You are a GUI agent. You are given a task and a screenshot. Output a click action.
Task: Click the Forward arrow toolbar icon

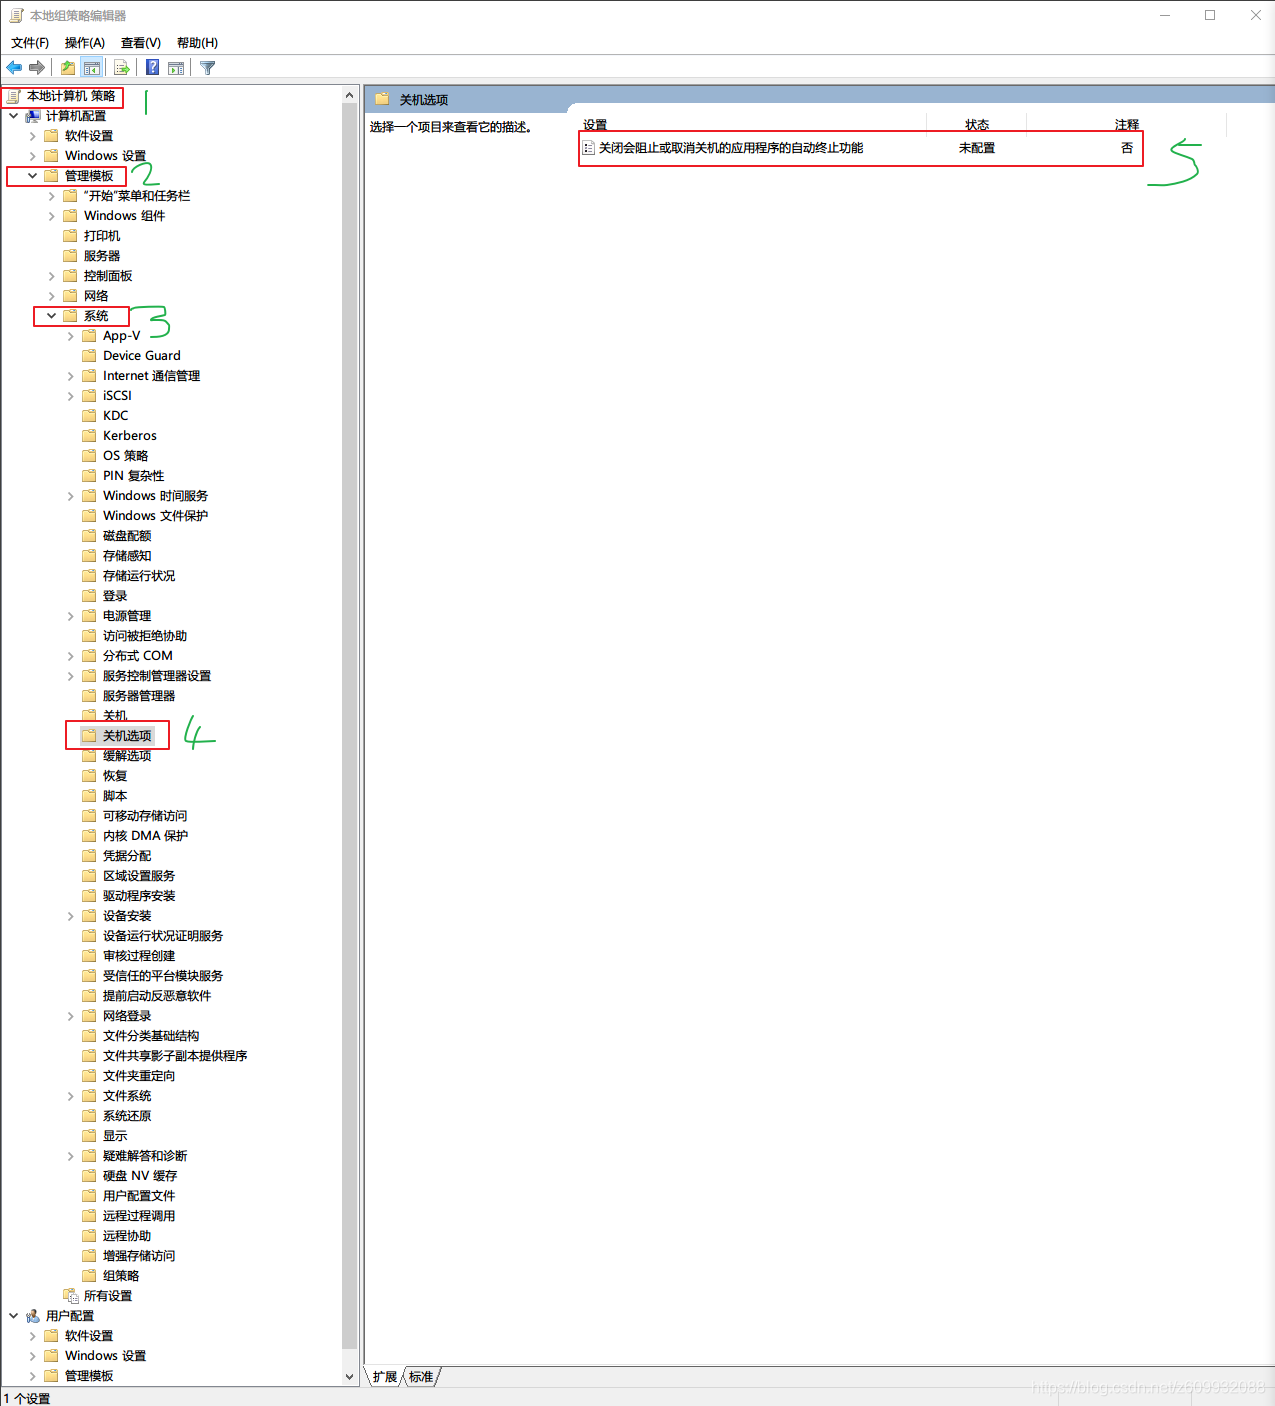pos(37,68)
